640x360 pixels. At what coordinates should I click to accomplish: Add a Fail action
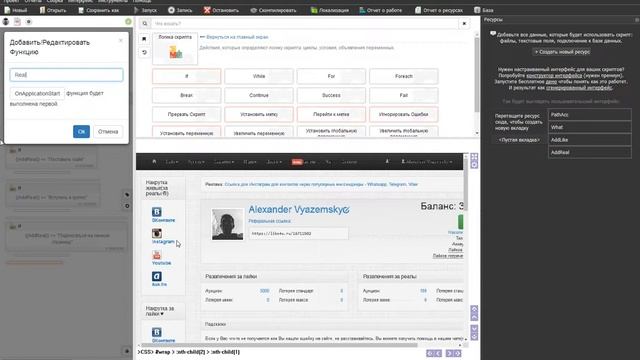pos(404,95)
